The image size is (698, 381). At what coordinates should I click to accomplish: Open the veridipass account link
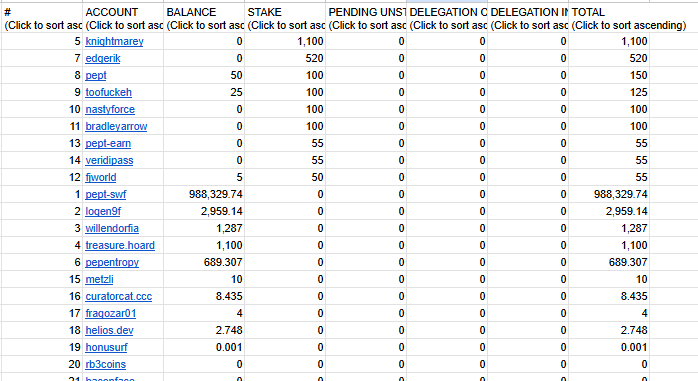coord(109,160)
